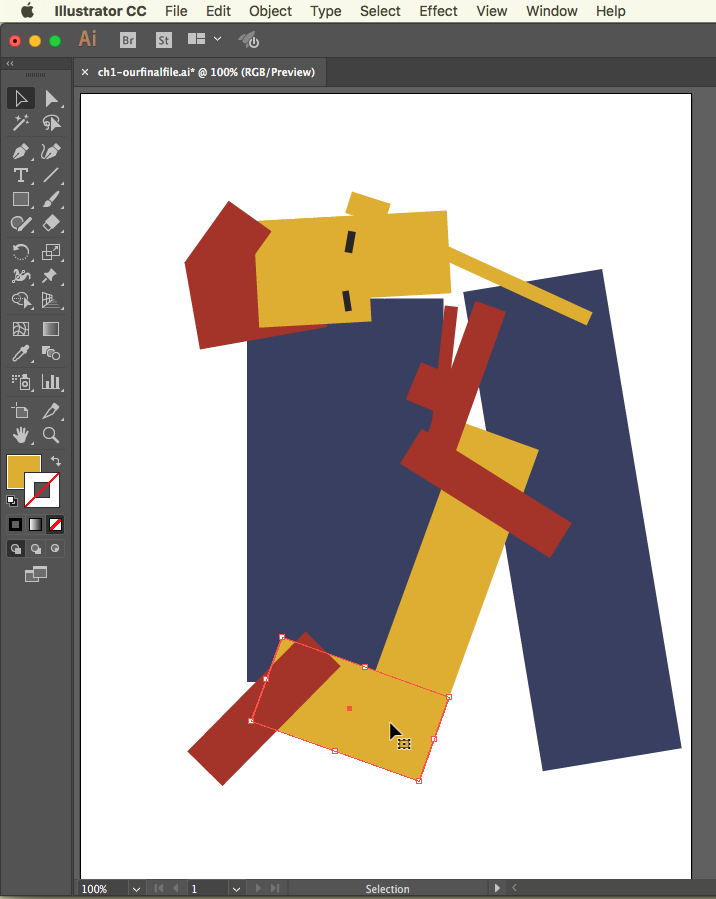Activate the Eyedropper tool
The width and height of the screenshot is (716, 899).
(x=20, y=353)
